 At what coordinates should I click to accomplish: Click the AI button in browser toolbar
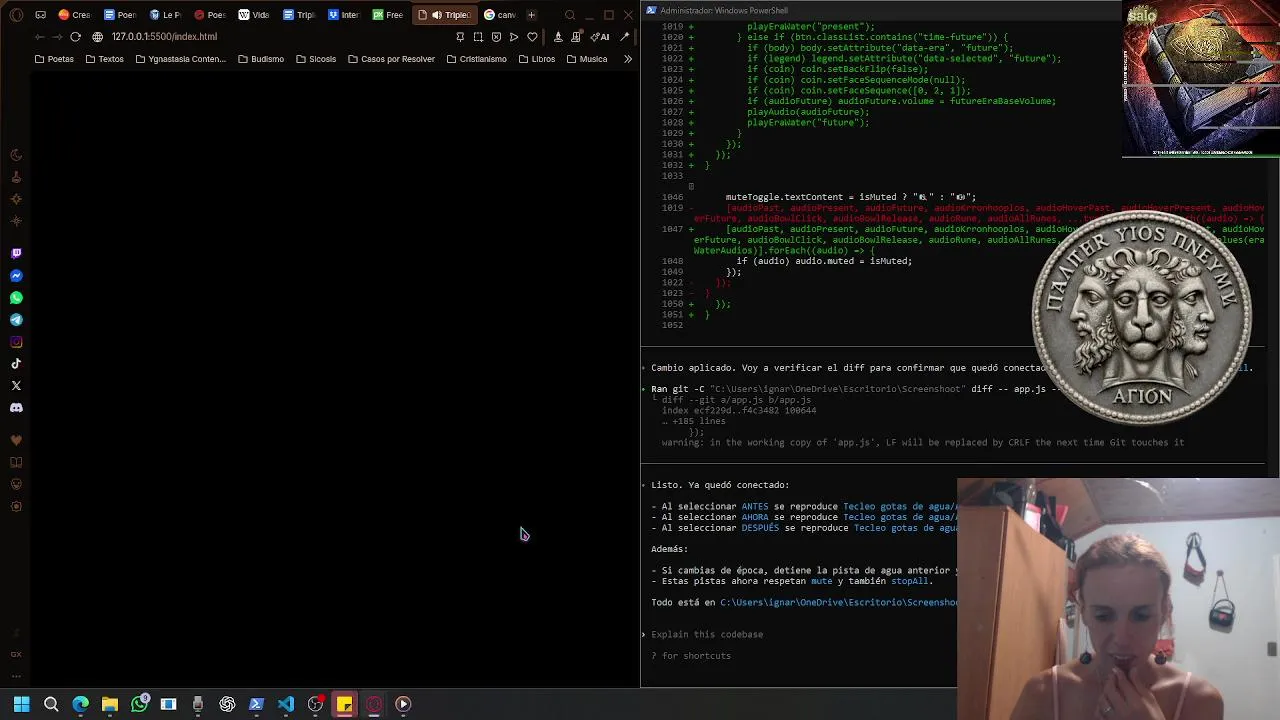[600, 37]
